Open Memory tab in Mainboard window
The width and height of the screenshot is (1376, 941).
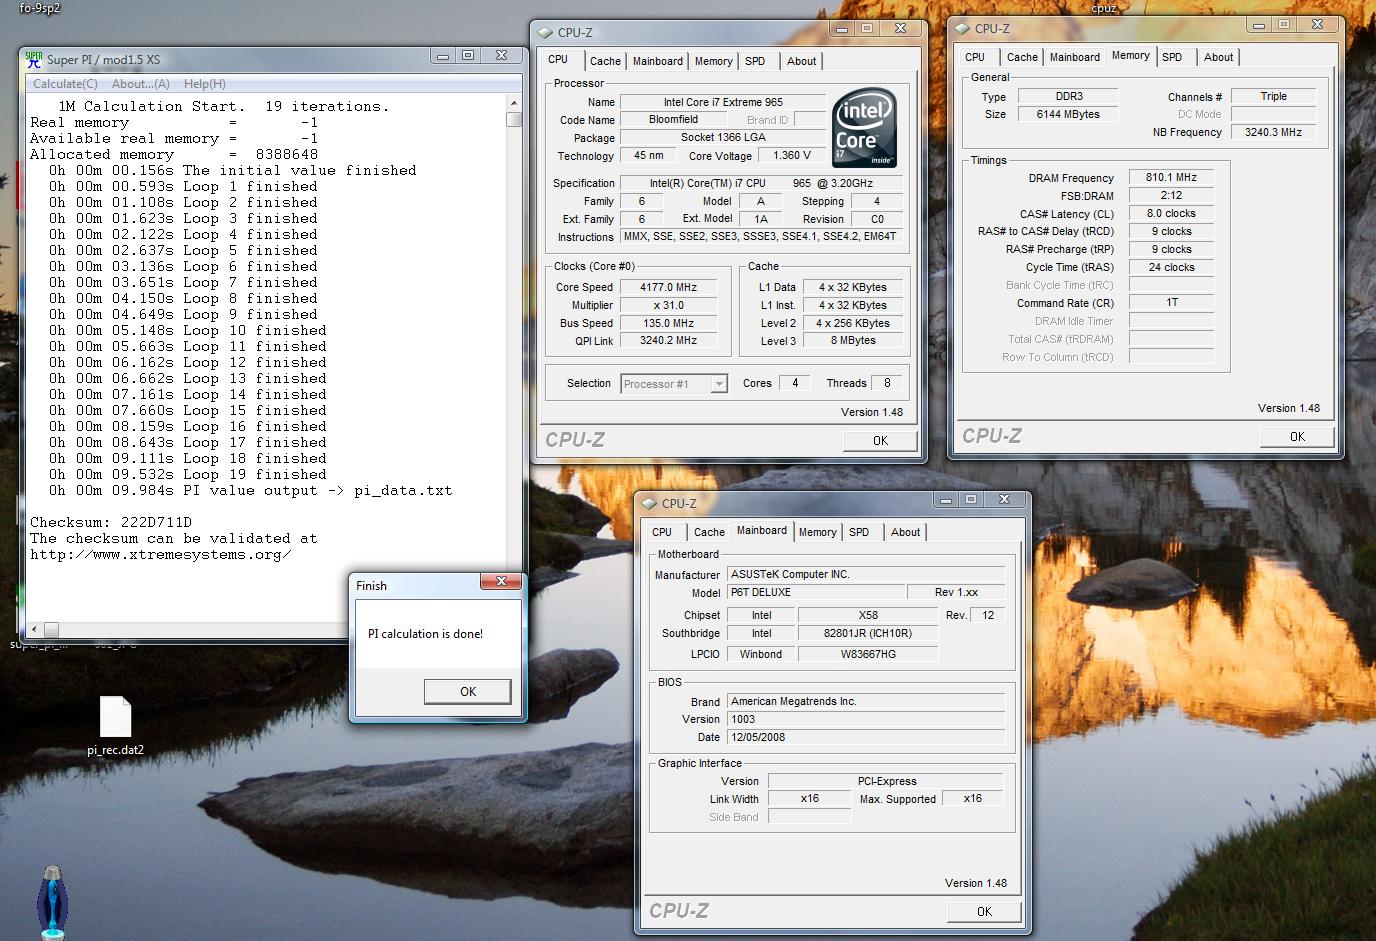tap(818, 532)
